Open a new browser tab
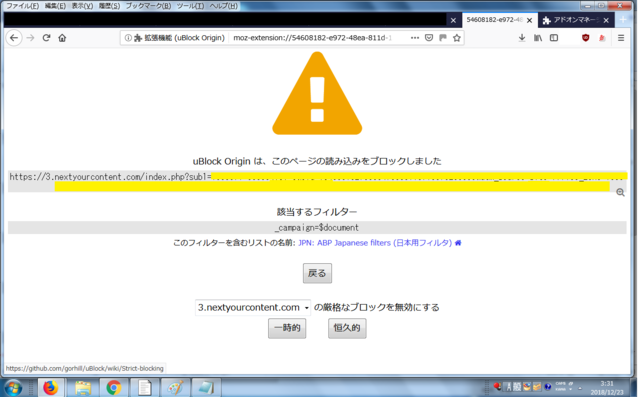This screenshot has width=640, height=397. coord(623,20)
